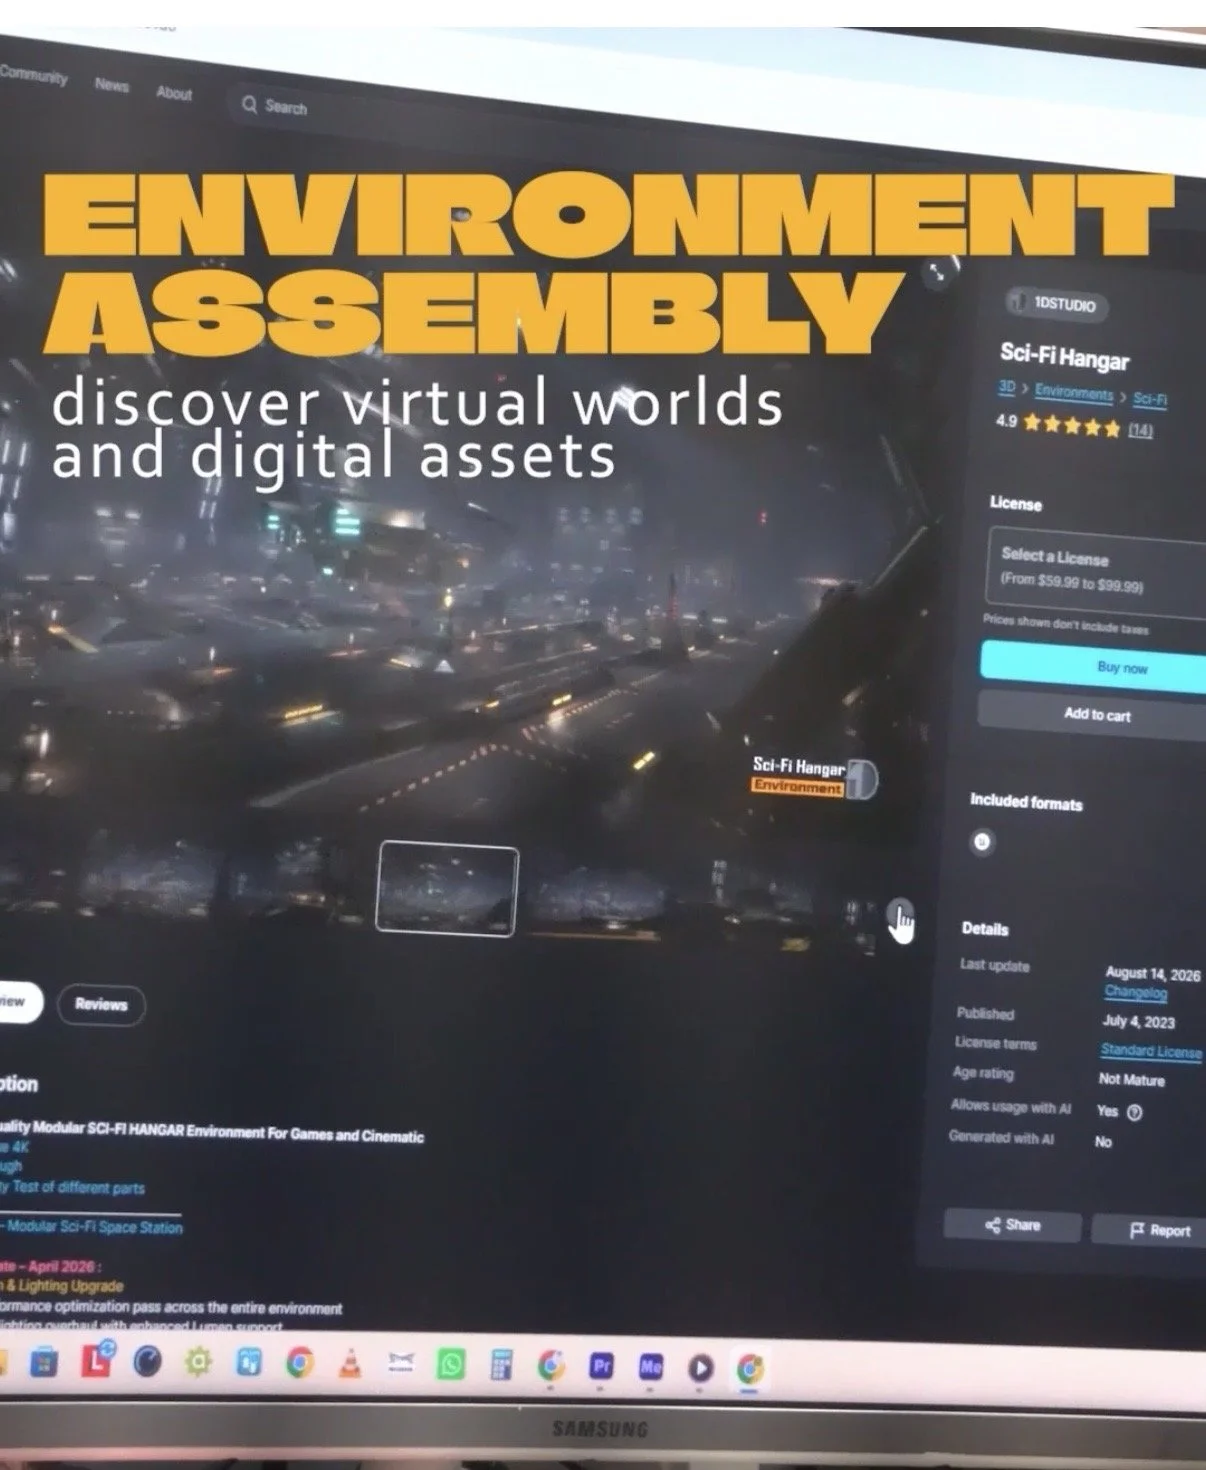Follow the Sci-Fi breadcrumb category link
Image resolution: width=1206 pixels, height=1470 pixels.
coord(1150,399)
